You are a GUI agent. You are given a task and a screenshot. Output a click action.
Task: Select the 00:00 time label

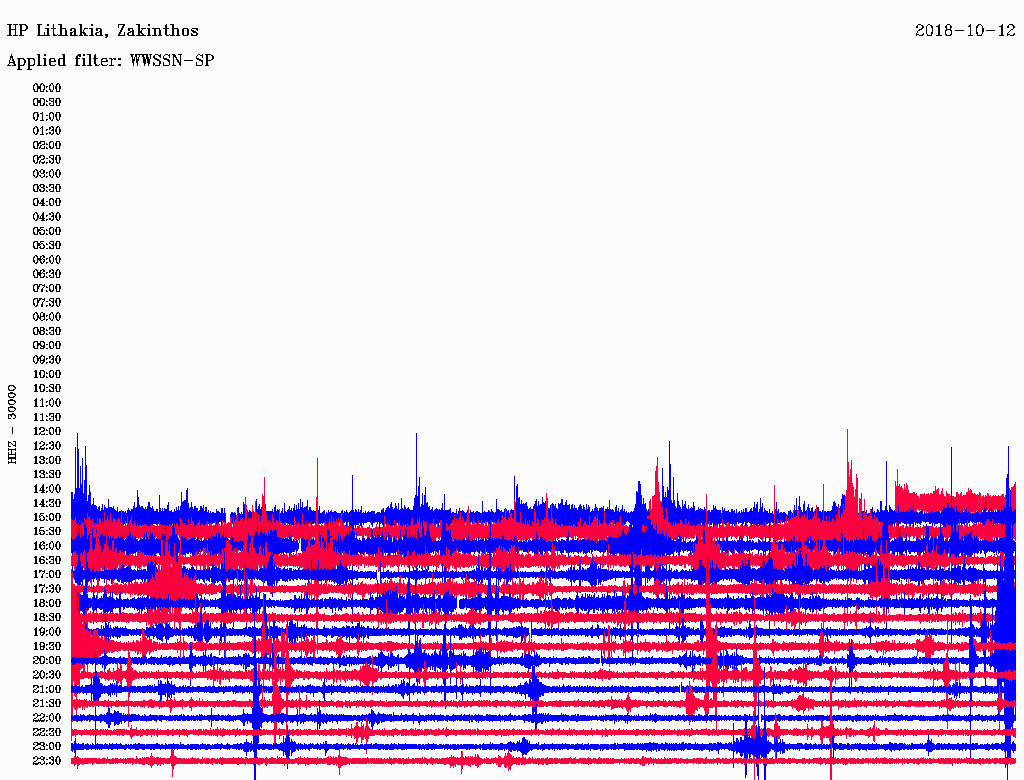click(x=47, y=88)
